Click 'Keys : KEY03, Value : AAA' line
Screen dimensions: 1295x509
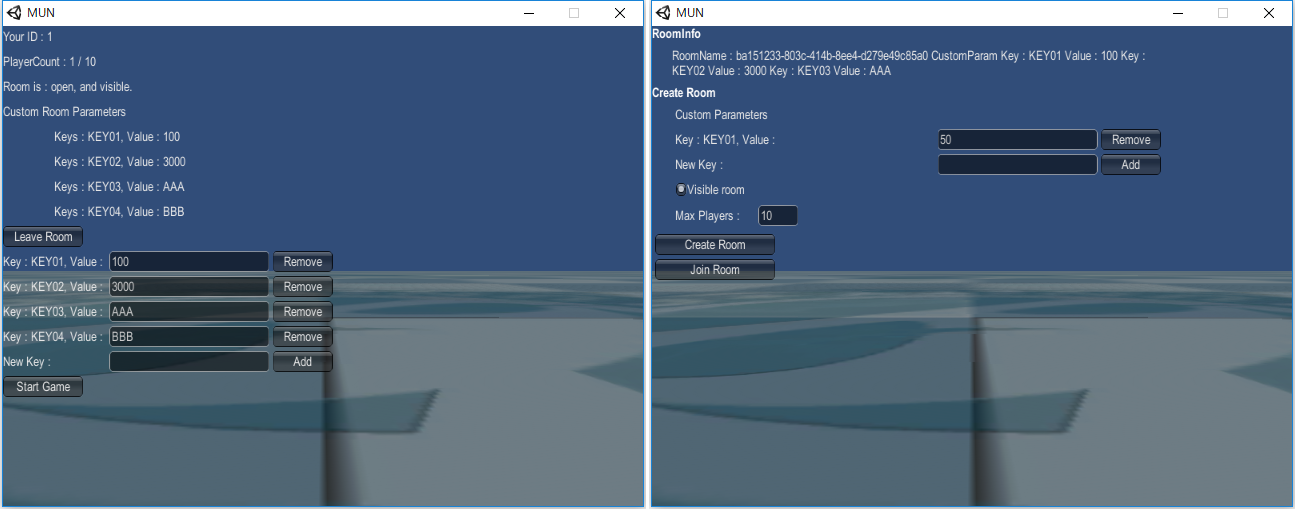[x=119, y=187]
